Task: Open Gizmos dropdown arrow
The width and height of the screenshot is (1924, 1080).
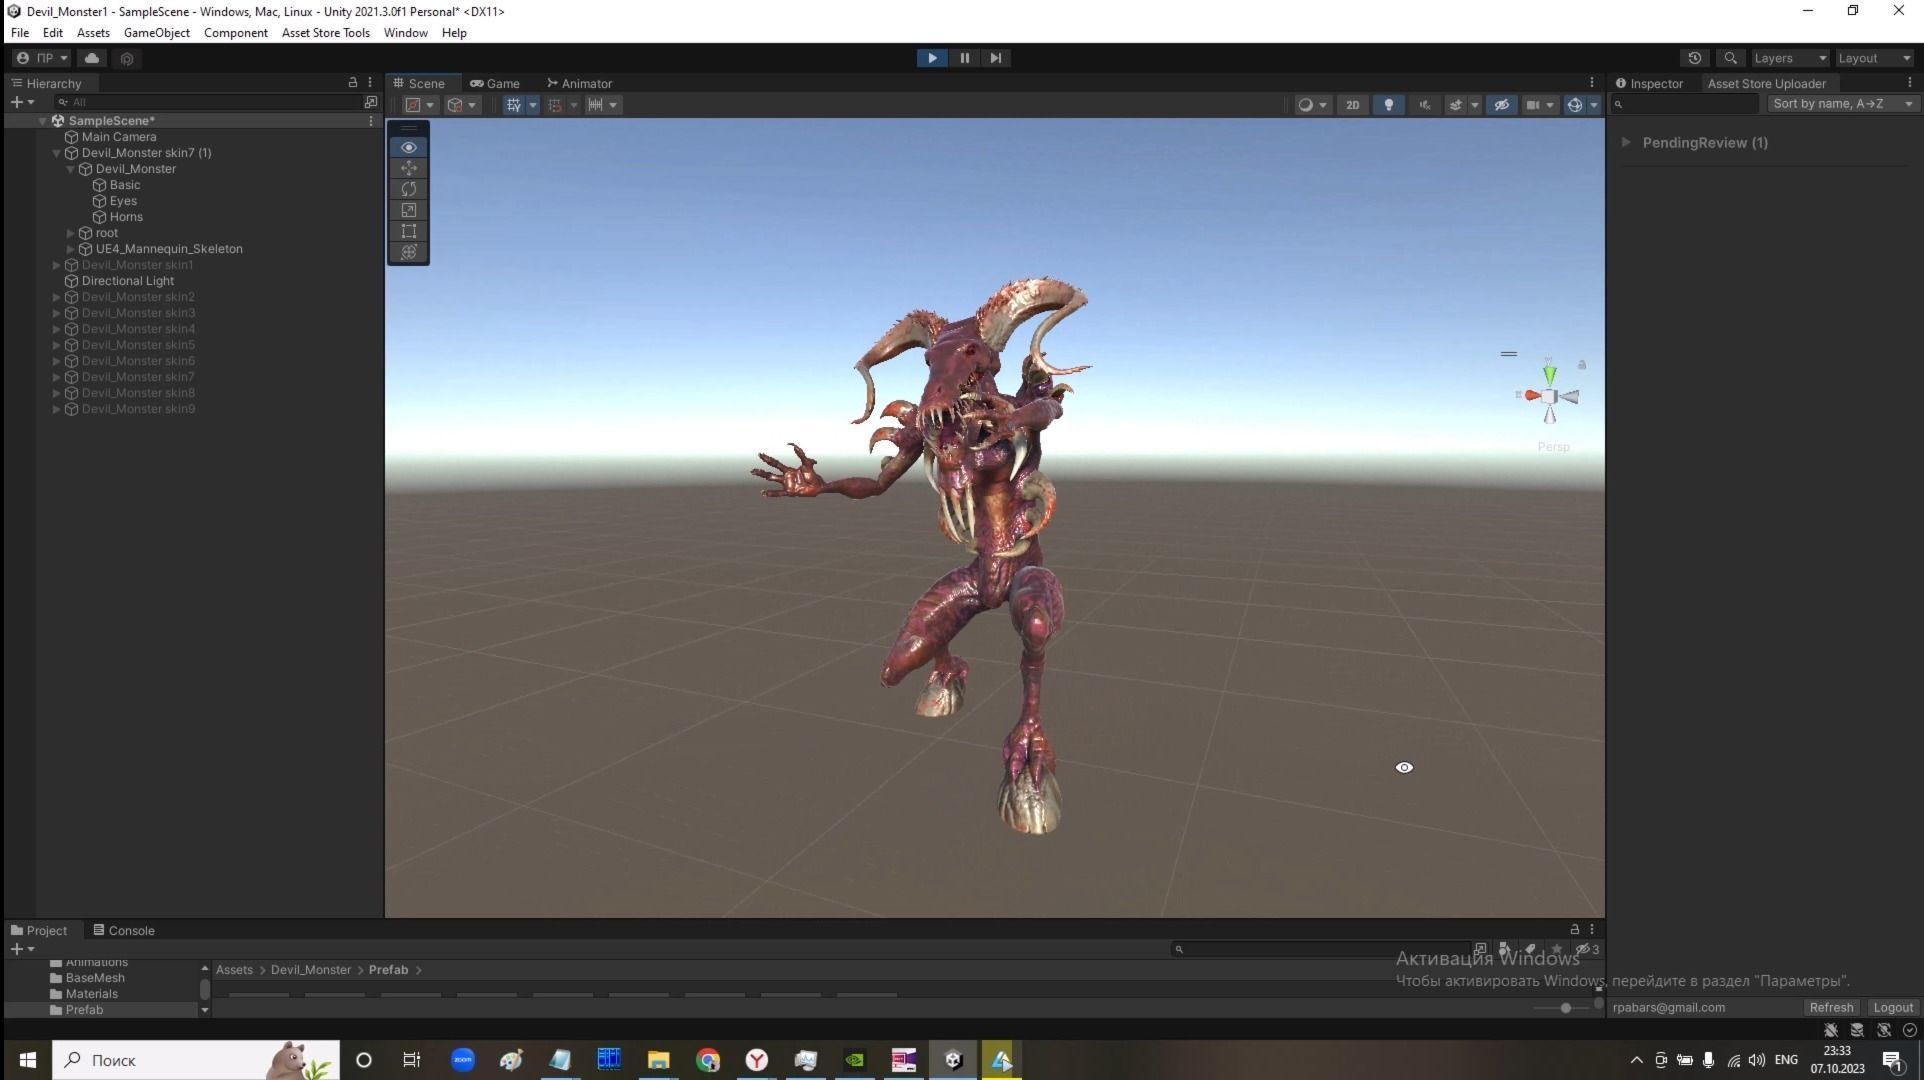Action: (1594, 105)
